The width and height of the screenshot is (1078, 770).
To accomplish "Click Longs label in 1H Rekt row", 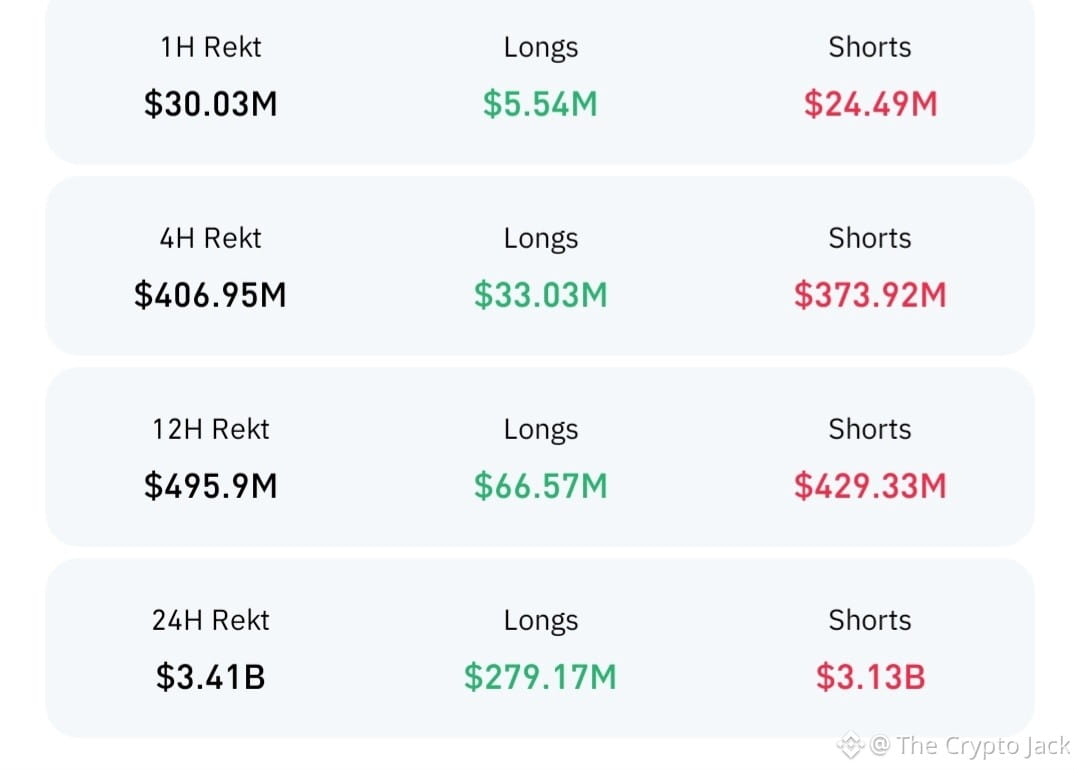I will [x=540, y=48].
